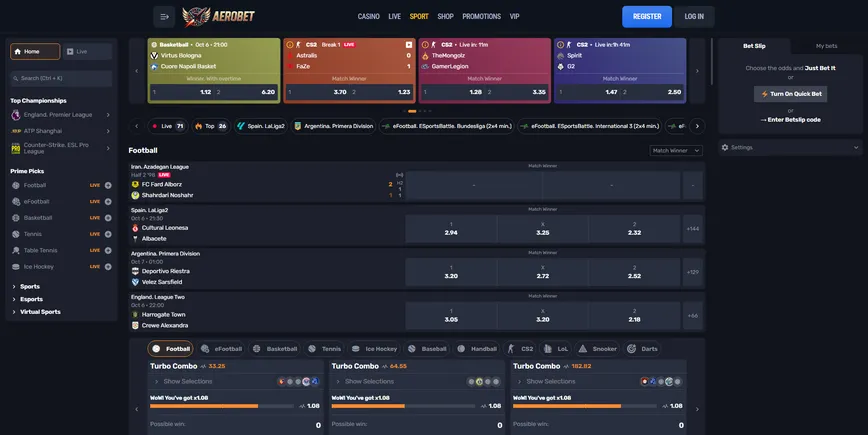Select the Home toggle in the sidebar
Screen dimensions: 868x435
[x=33, y=51]
